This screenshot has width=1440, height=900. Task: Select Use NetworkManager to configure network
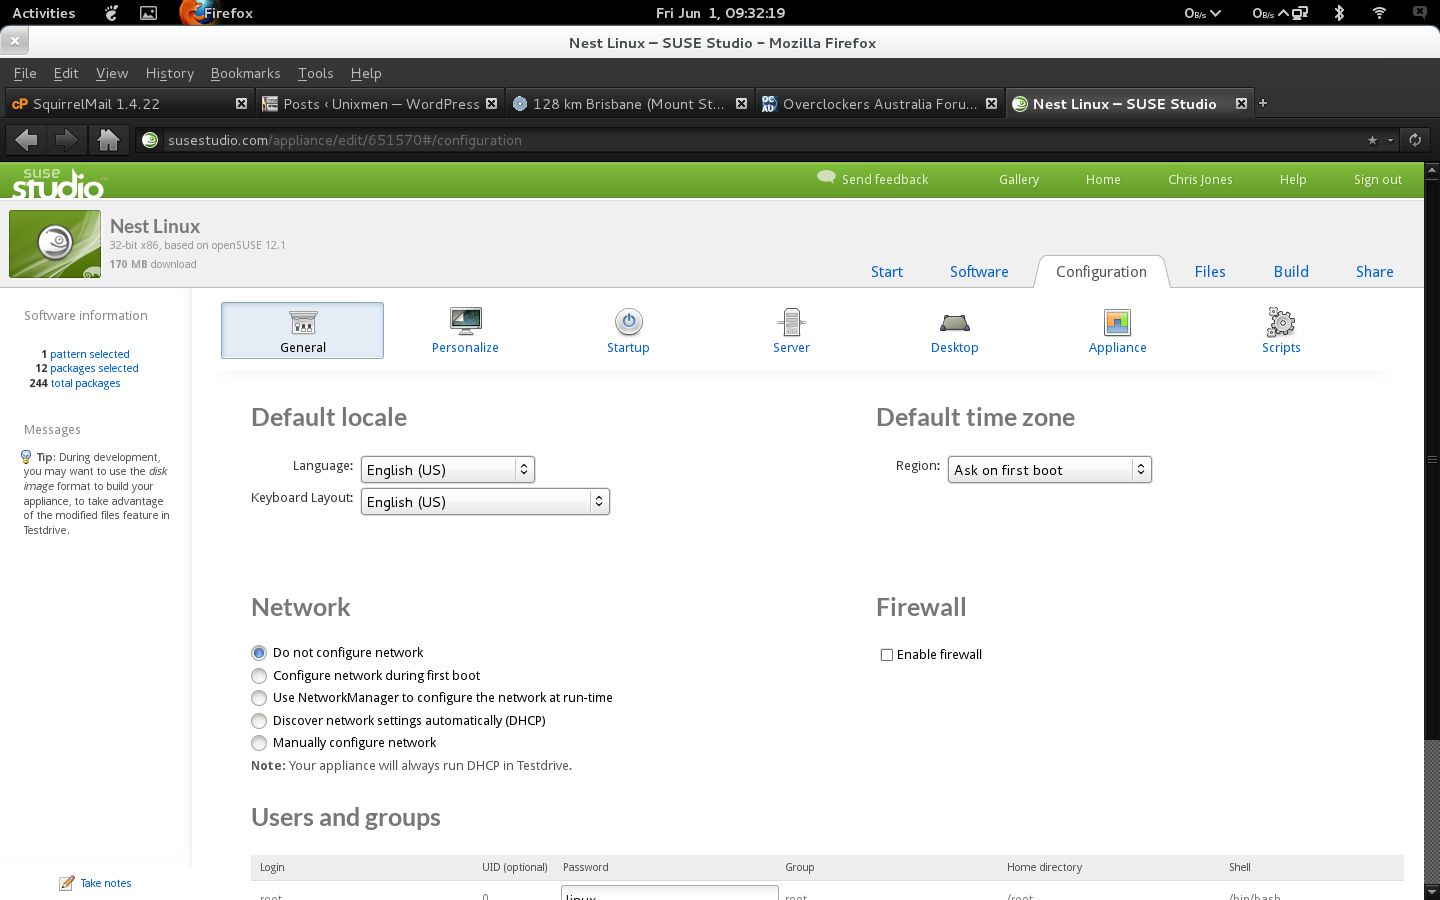[x=259, y=698]
